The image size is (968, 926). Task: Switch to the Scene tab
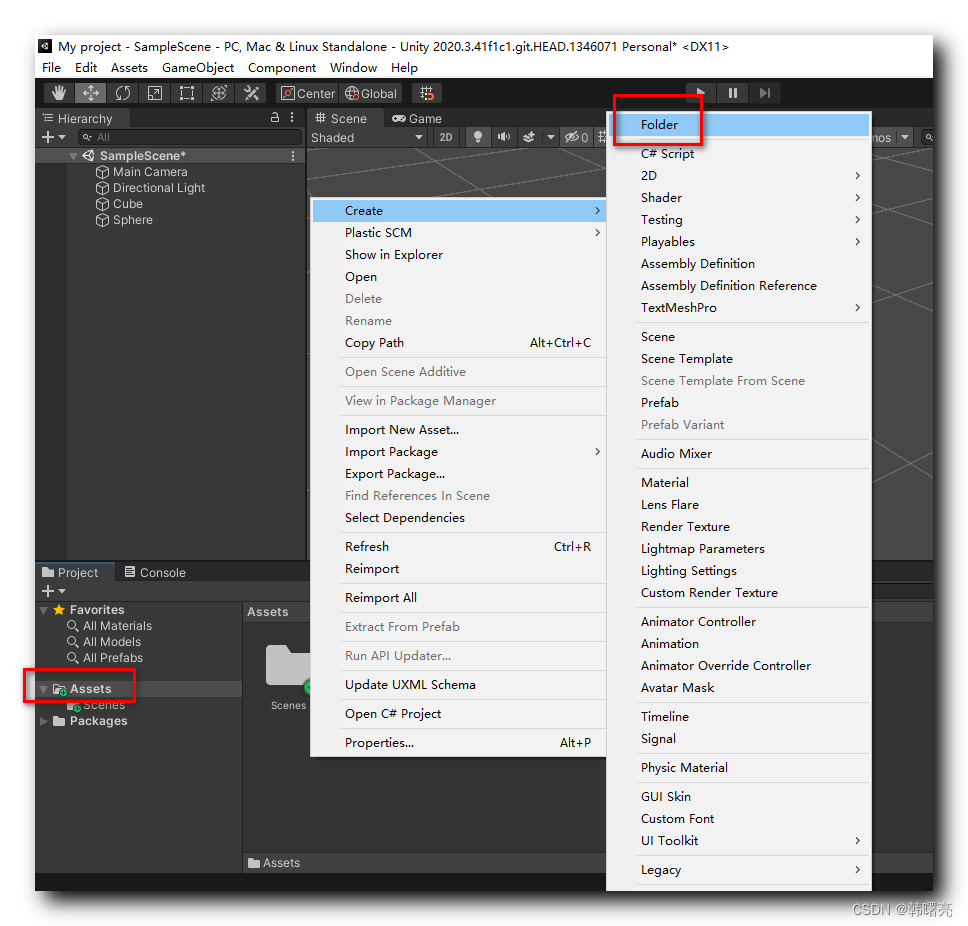click(341, 119)
